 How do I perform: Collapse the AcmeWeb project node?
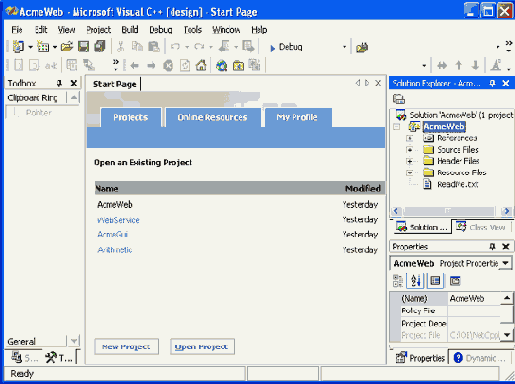(396, 127)
